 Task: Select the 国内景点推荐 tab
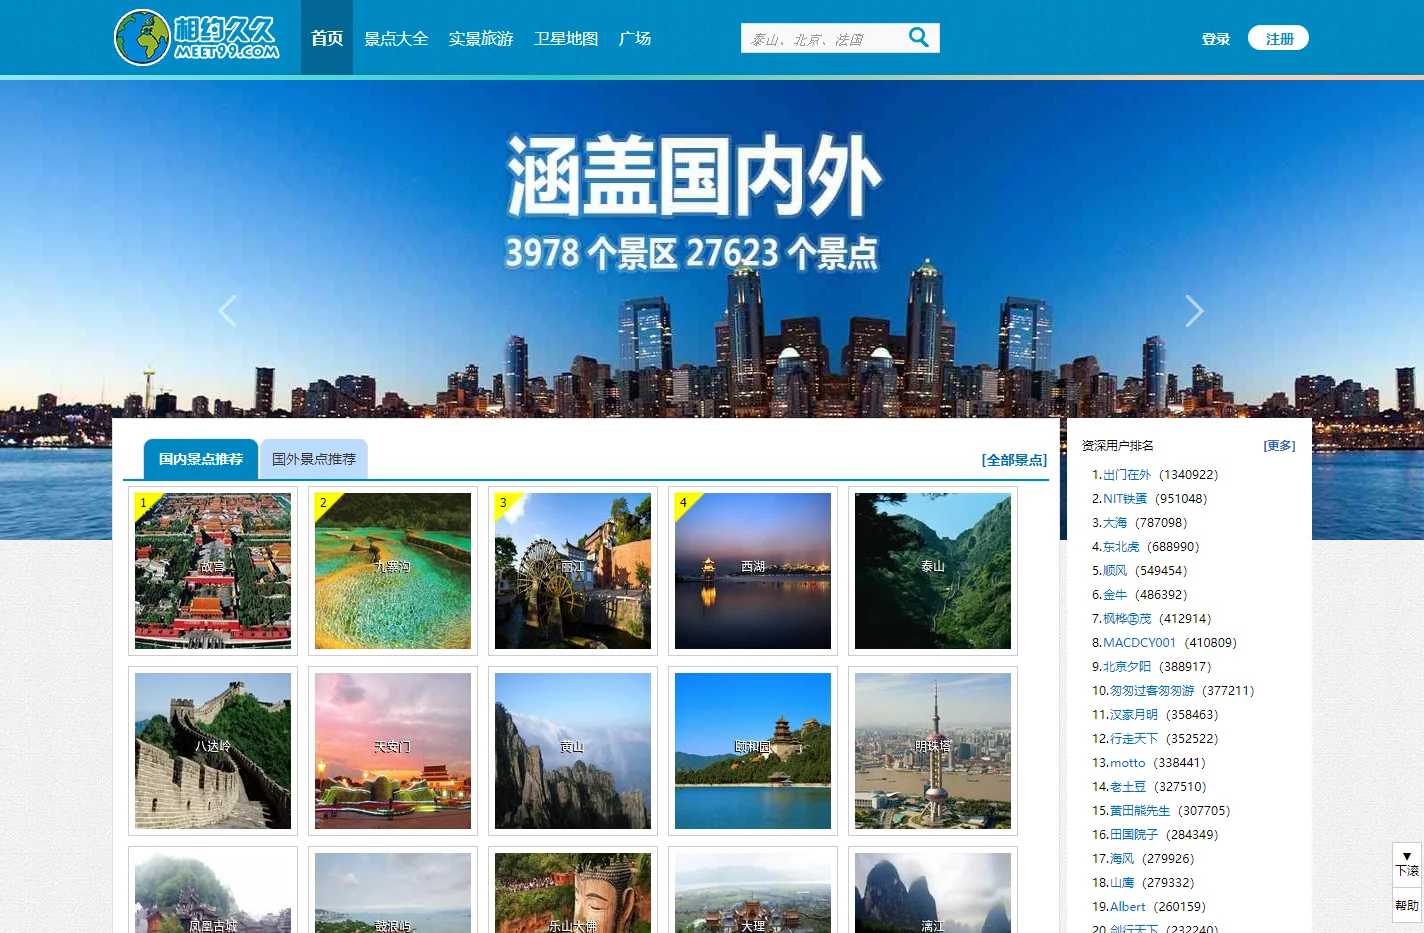coord(201,459)
